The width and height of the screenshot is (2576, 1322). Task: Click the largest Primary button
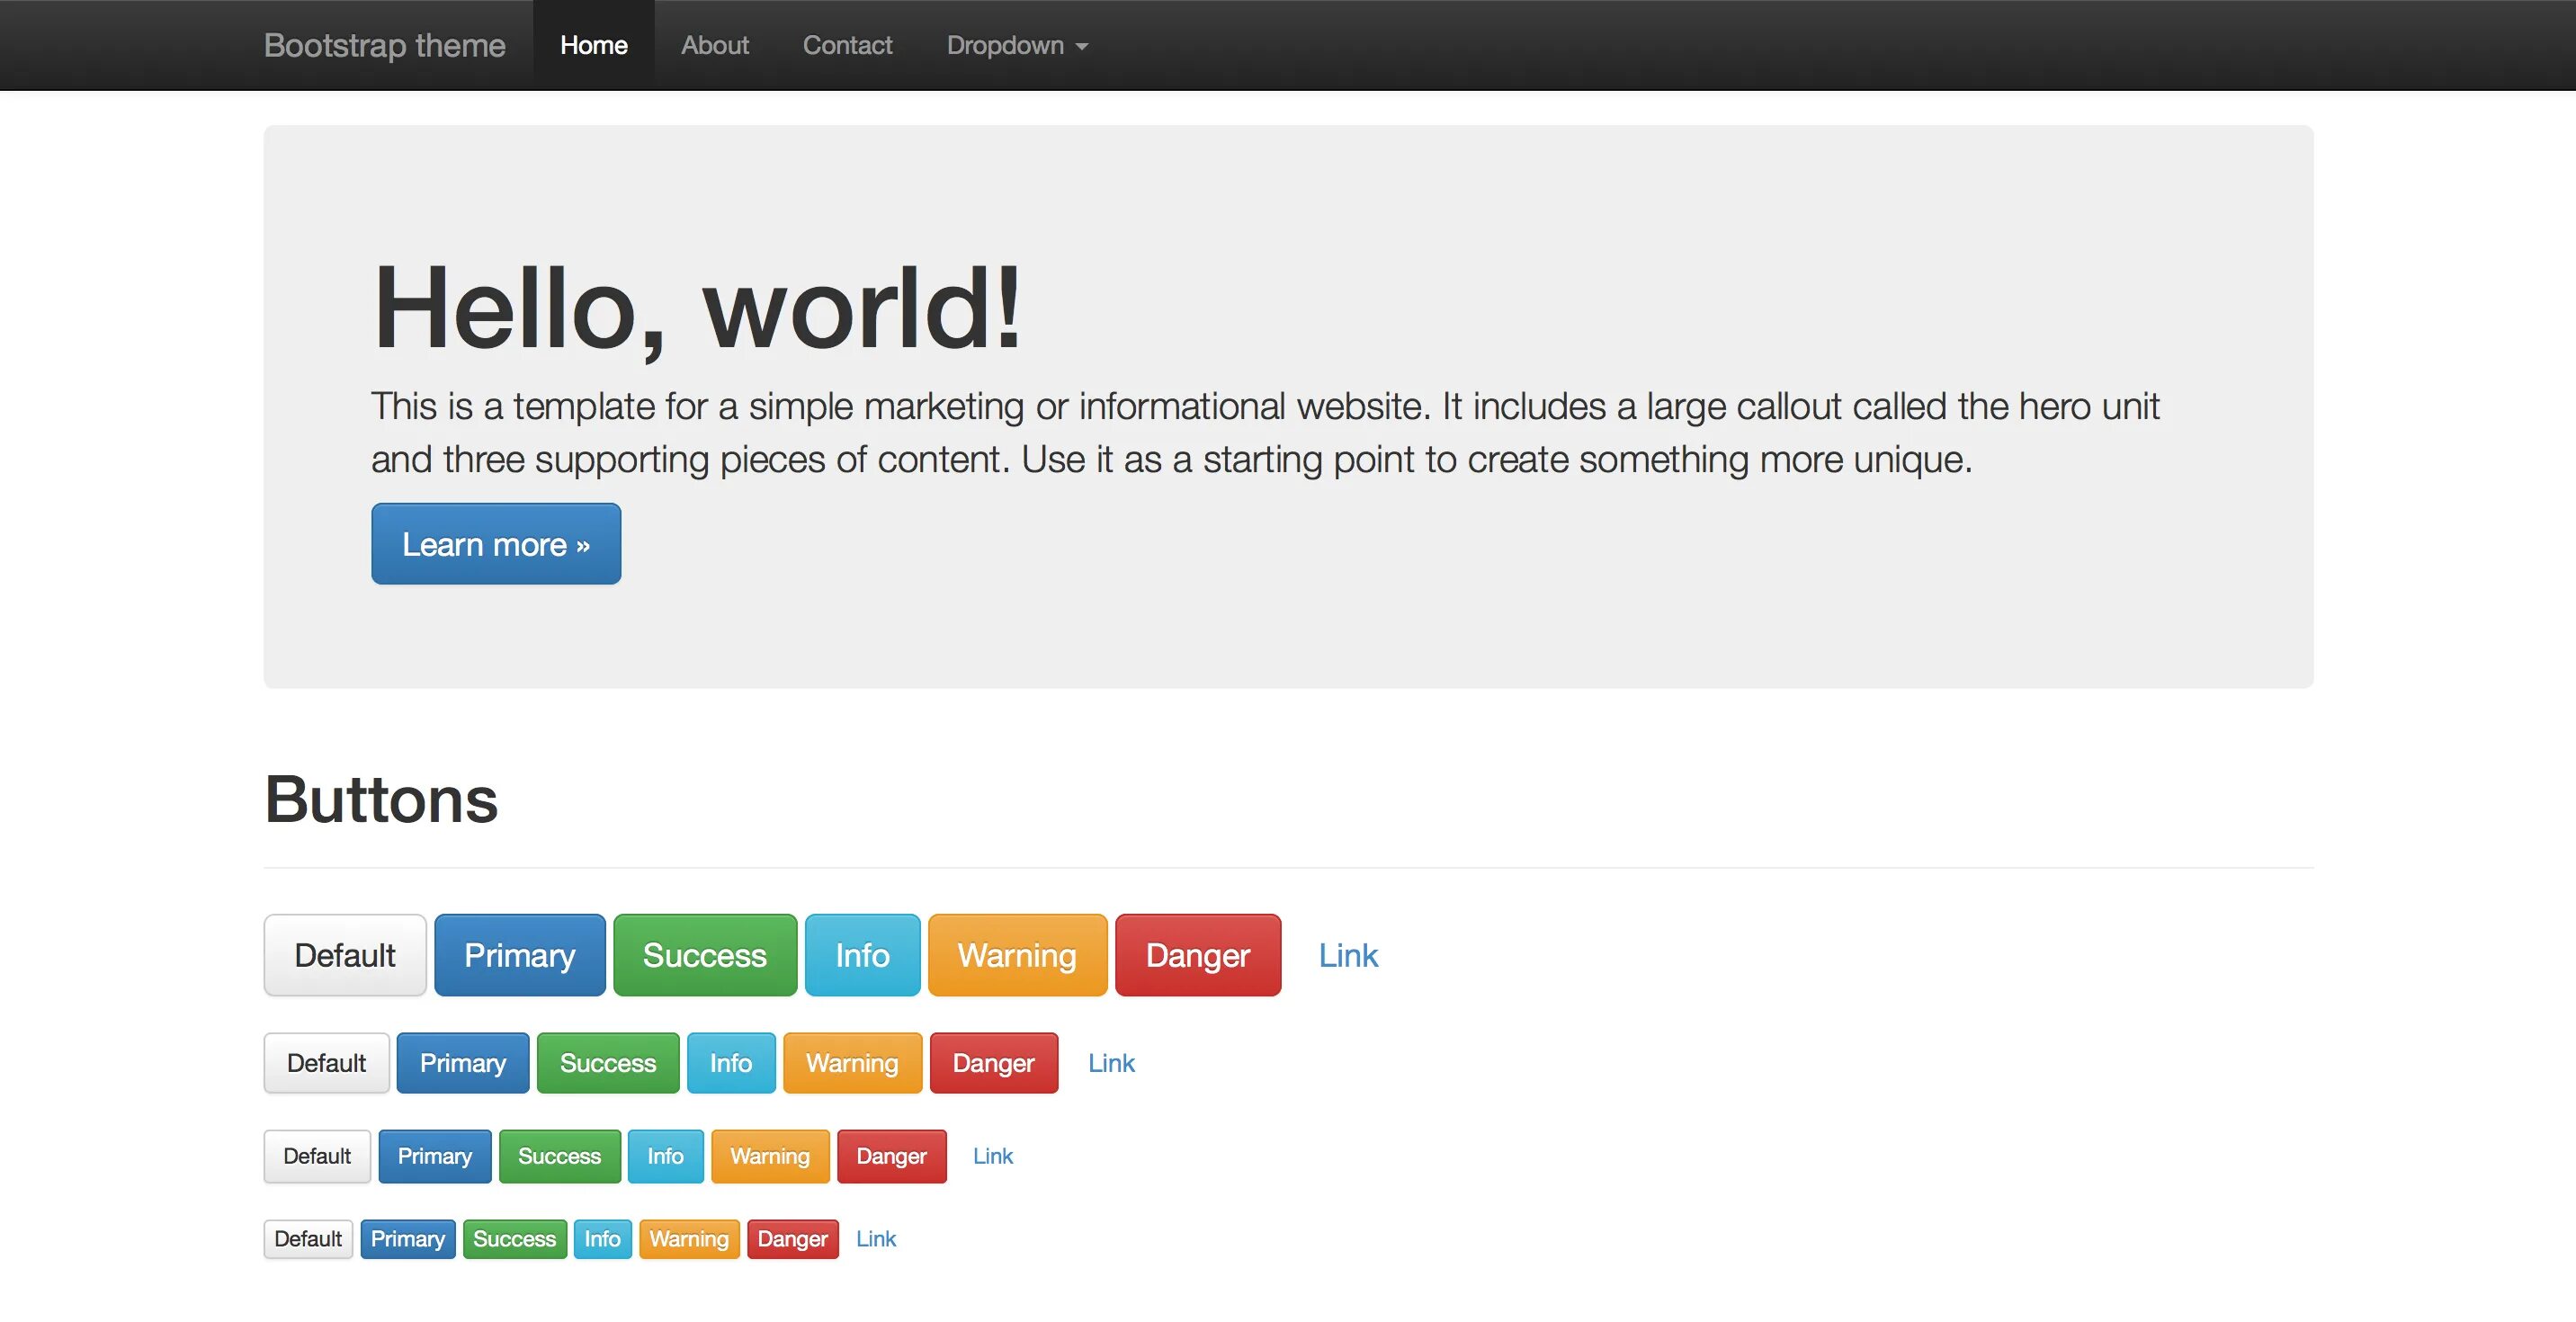click(x=519, y=955)
